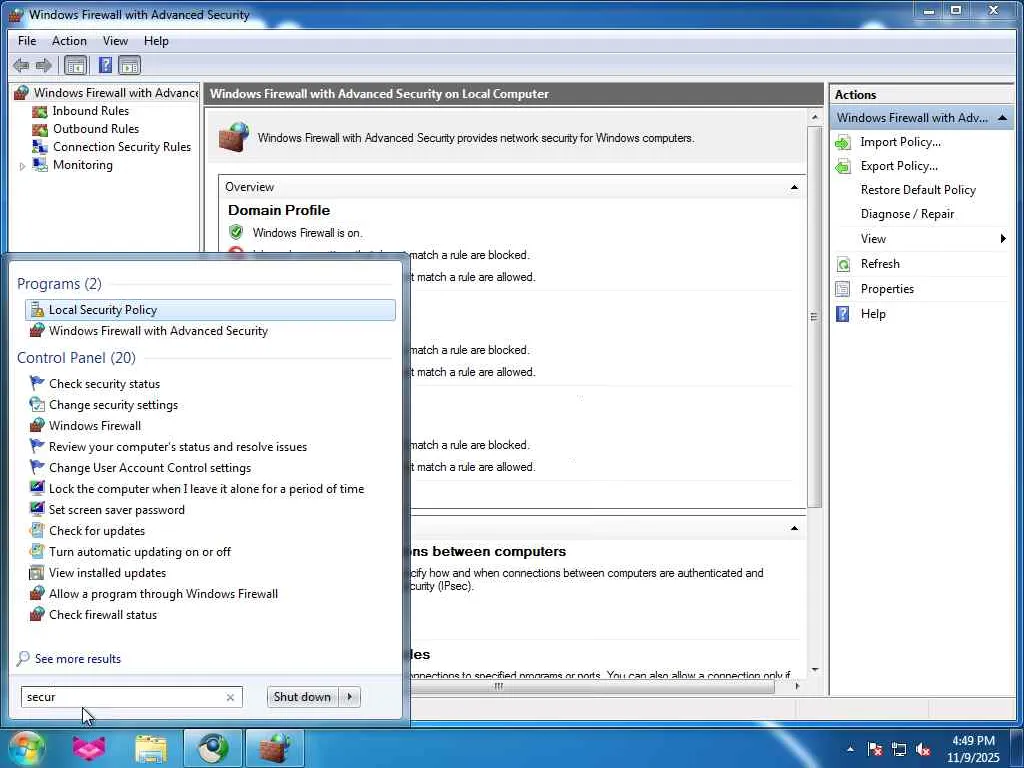
Task: Open the Help menu
Action: tap(156, 40)
